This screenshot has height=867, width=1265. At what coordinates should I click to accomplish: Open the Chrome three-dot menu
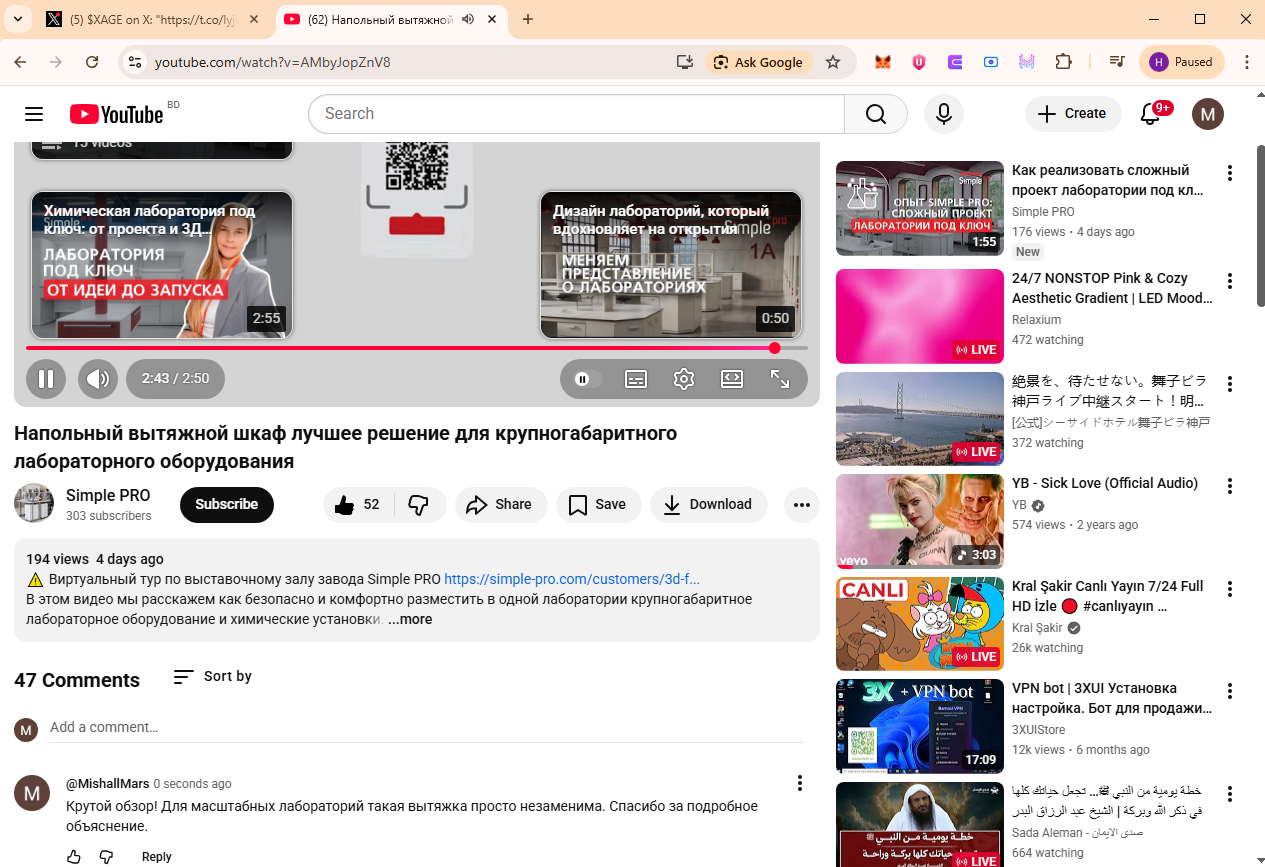point(1247,62)
